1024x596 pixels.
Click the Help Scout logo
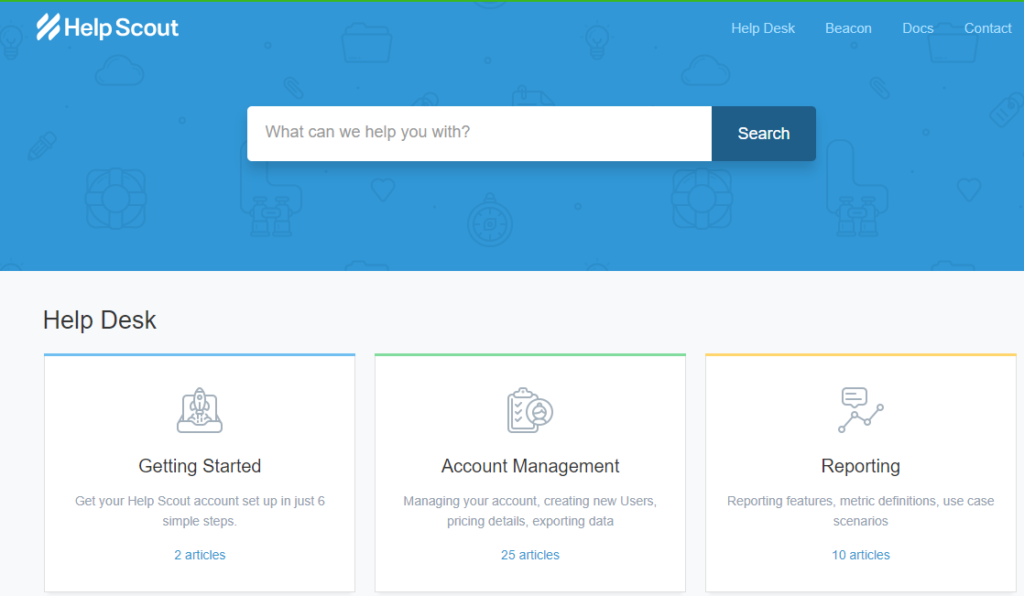pos(107,27)
